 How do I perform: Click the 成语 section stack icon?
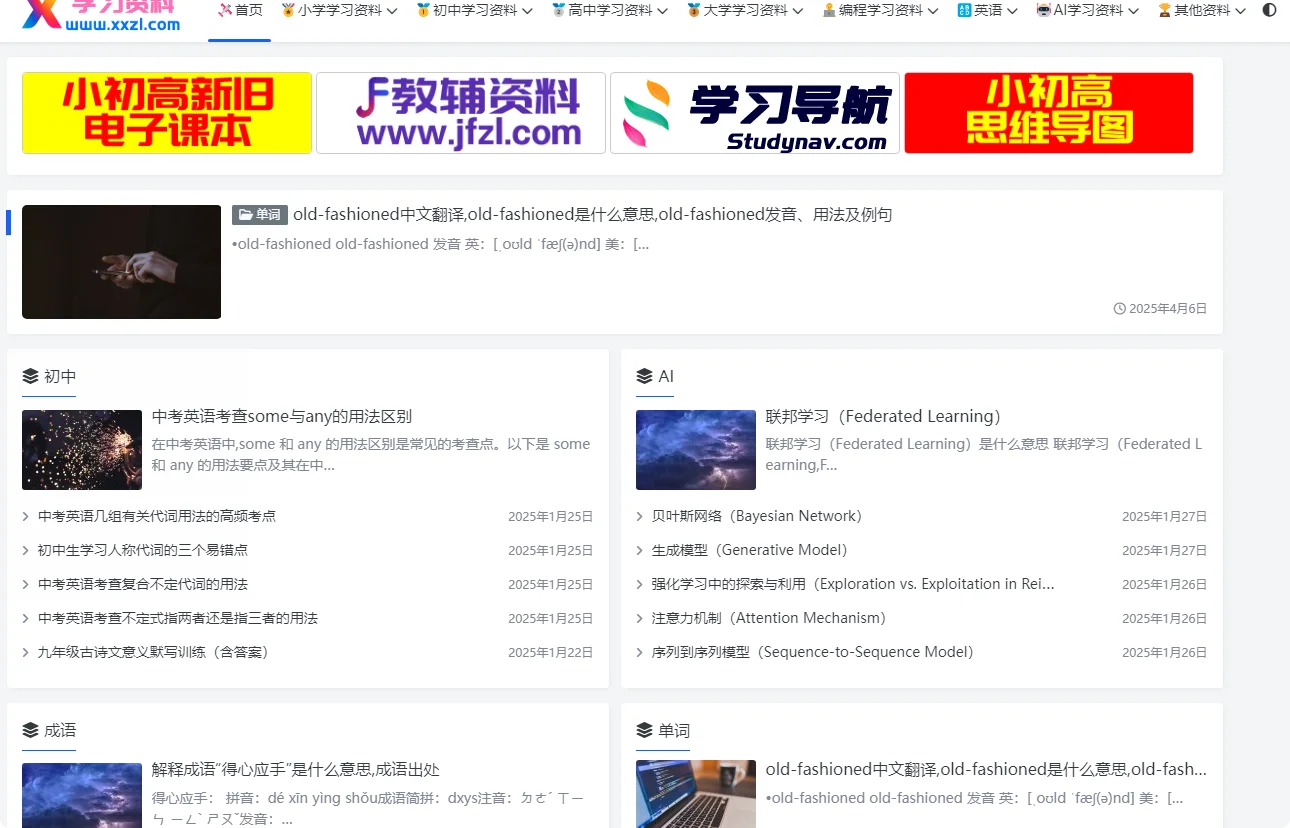pyautogui.click(x=30, y=731)
